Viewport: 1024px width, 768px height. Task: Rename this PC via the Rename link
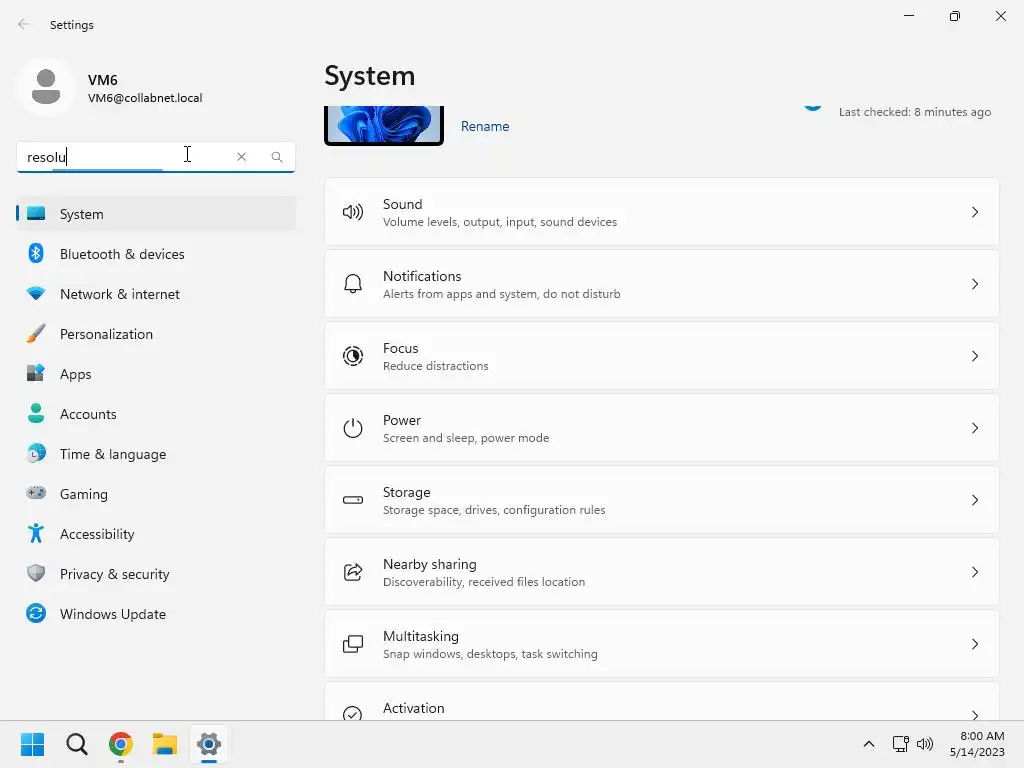[485, 126]
